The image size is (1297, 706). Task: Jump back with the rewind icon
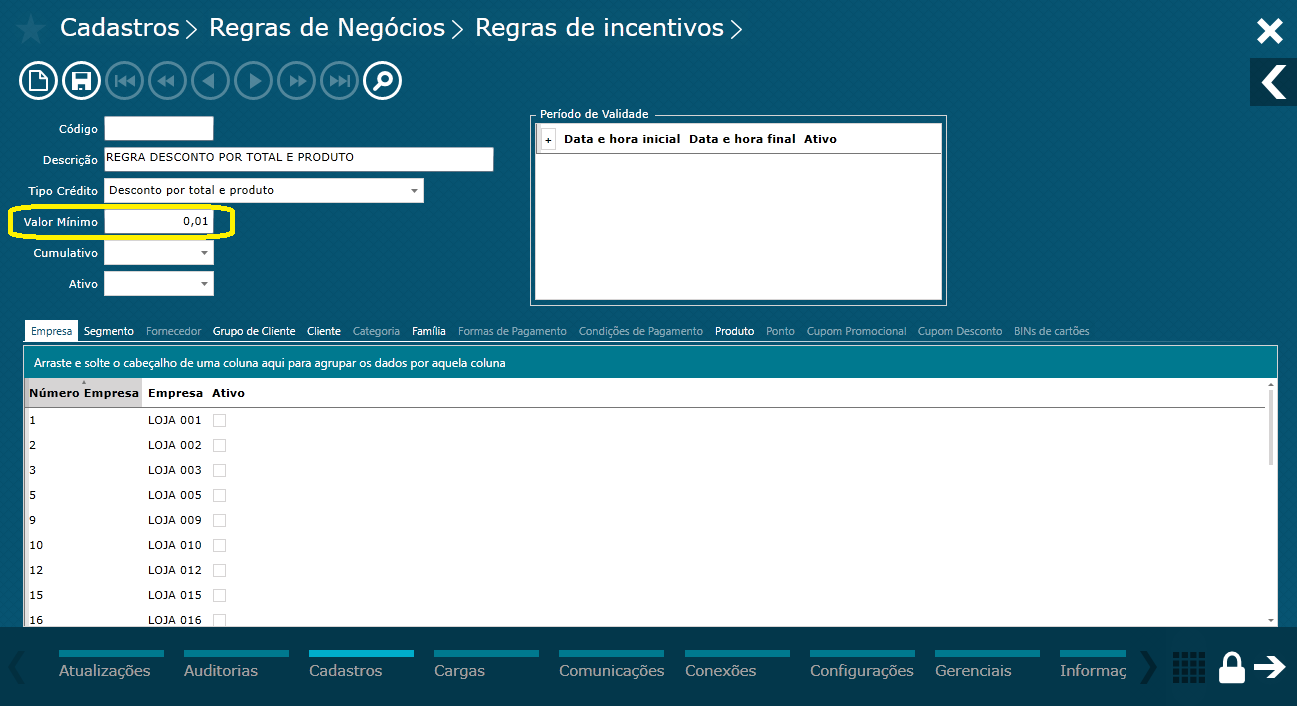coord(168,81)
